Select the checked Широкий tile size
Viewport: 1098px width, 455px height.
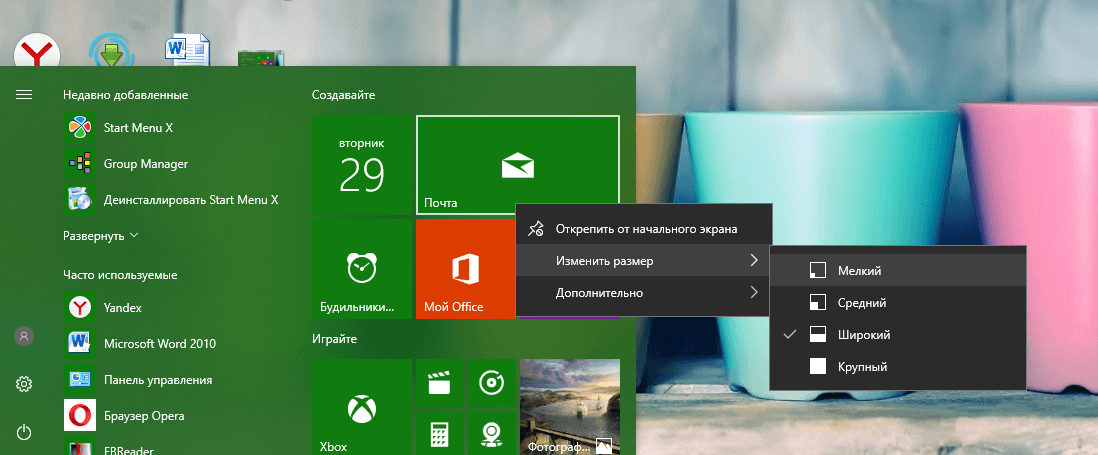click(x=898, y=335)
